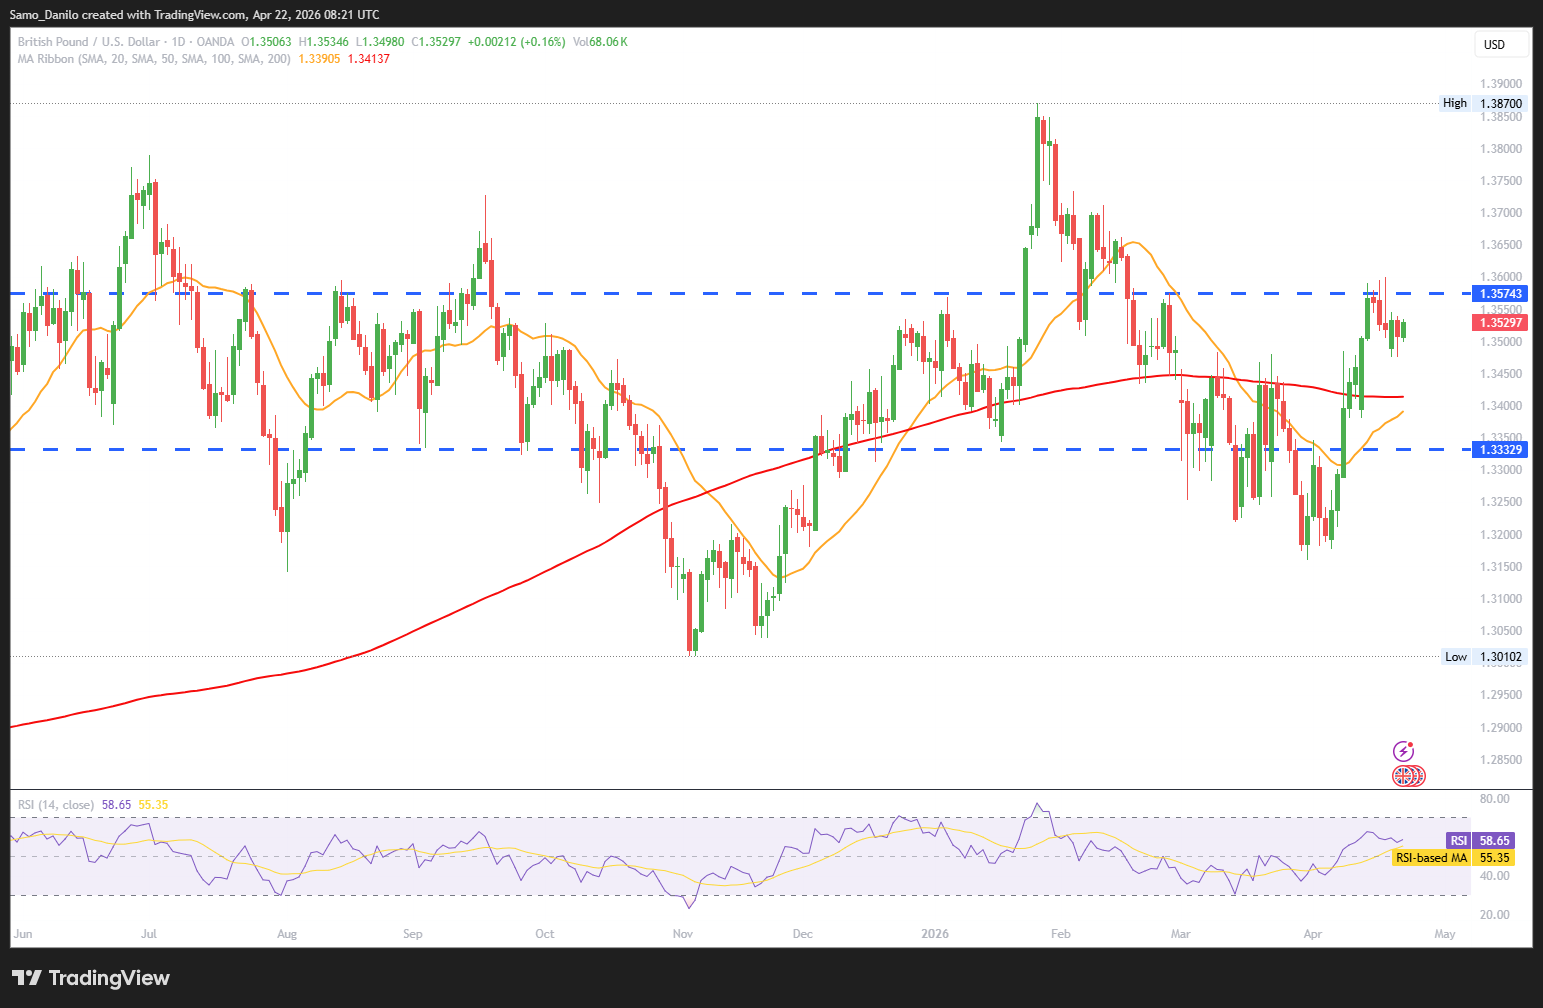
Task: Open the USD currency selector
Action: pyautogui.click(x=1501, y=44)
